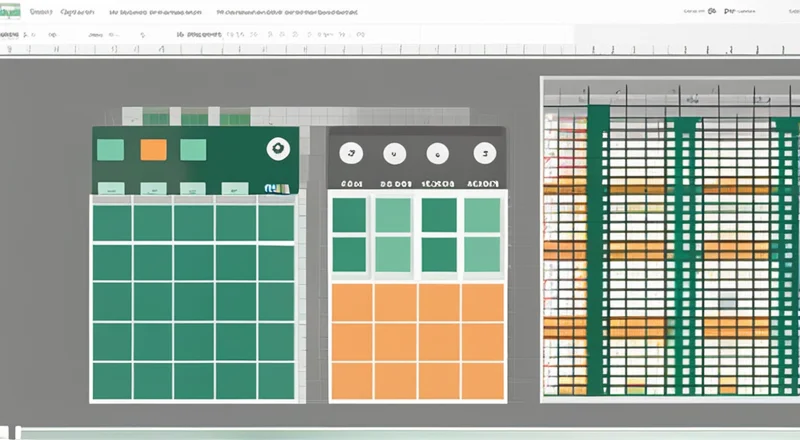
Task: Click the green spreadsheet app logo in the top-left corner
Action: click(10, 13)
